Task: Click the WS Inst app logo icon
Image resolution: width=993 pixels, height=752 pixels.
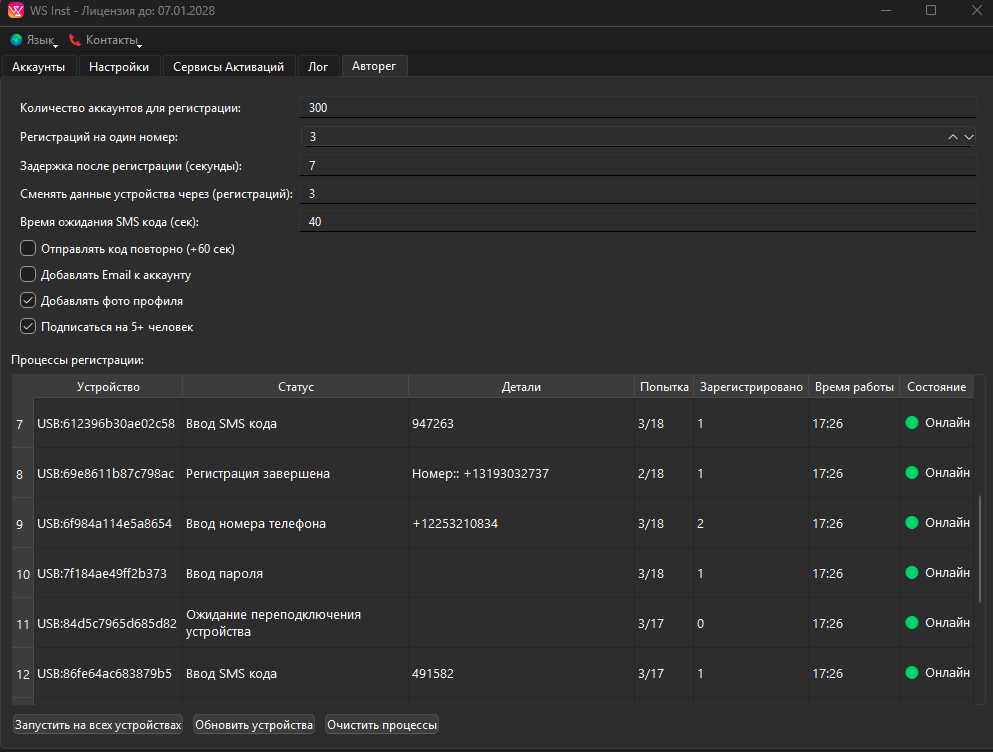Action: [16, 11]
